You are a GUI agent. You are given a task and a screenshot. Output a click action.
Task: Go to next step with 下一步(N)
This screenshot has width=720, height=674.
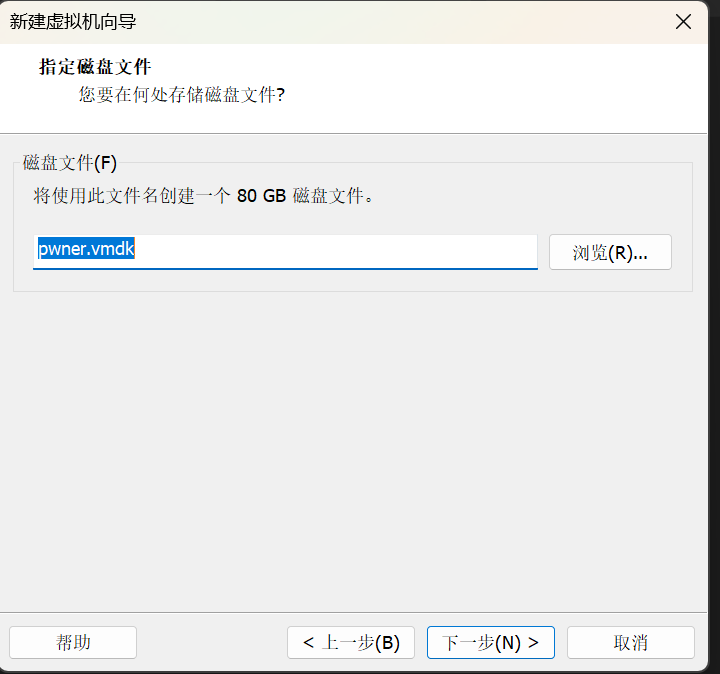coord(490,642)
